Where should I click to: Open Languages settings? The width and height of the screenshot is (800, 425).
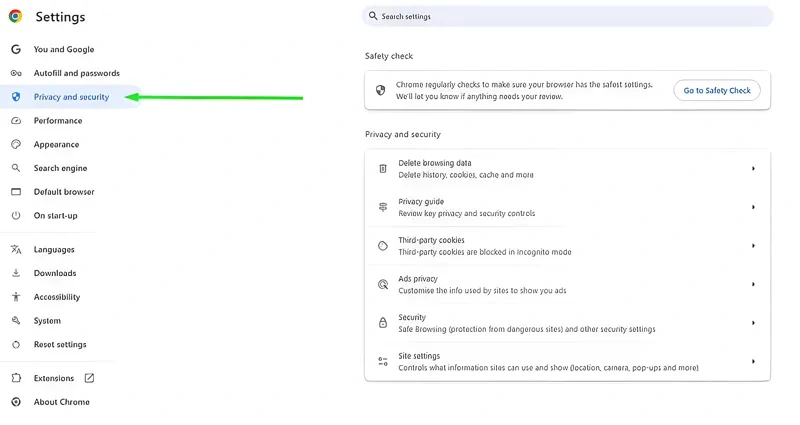click(x=54, y=249)
